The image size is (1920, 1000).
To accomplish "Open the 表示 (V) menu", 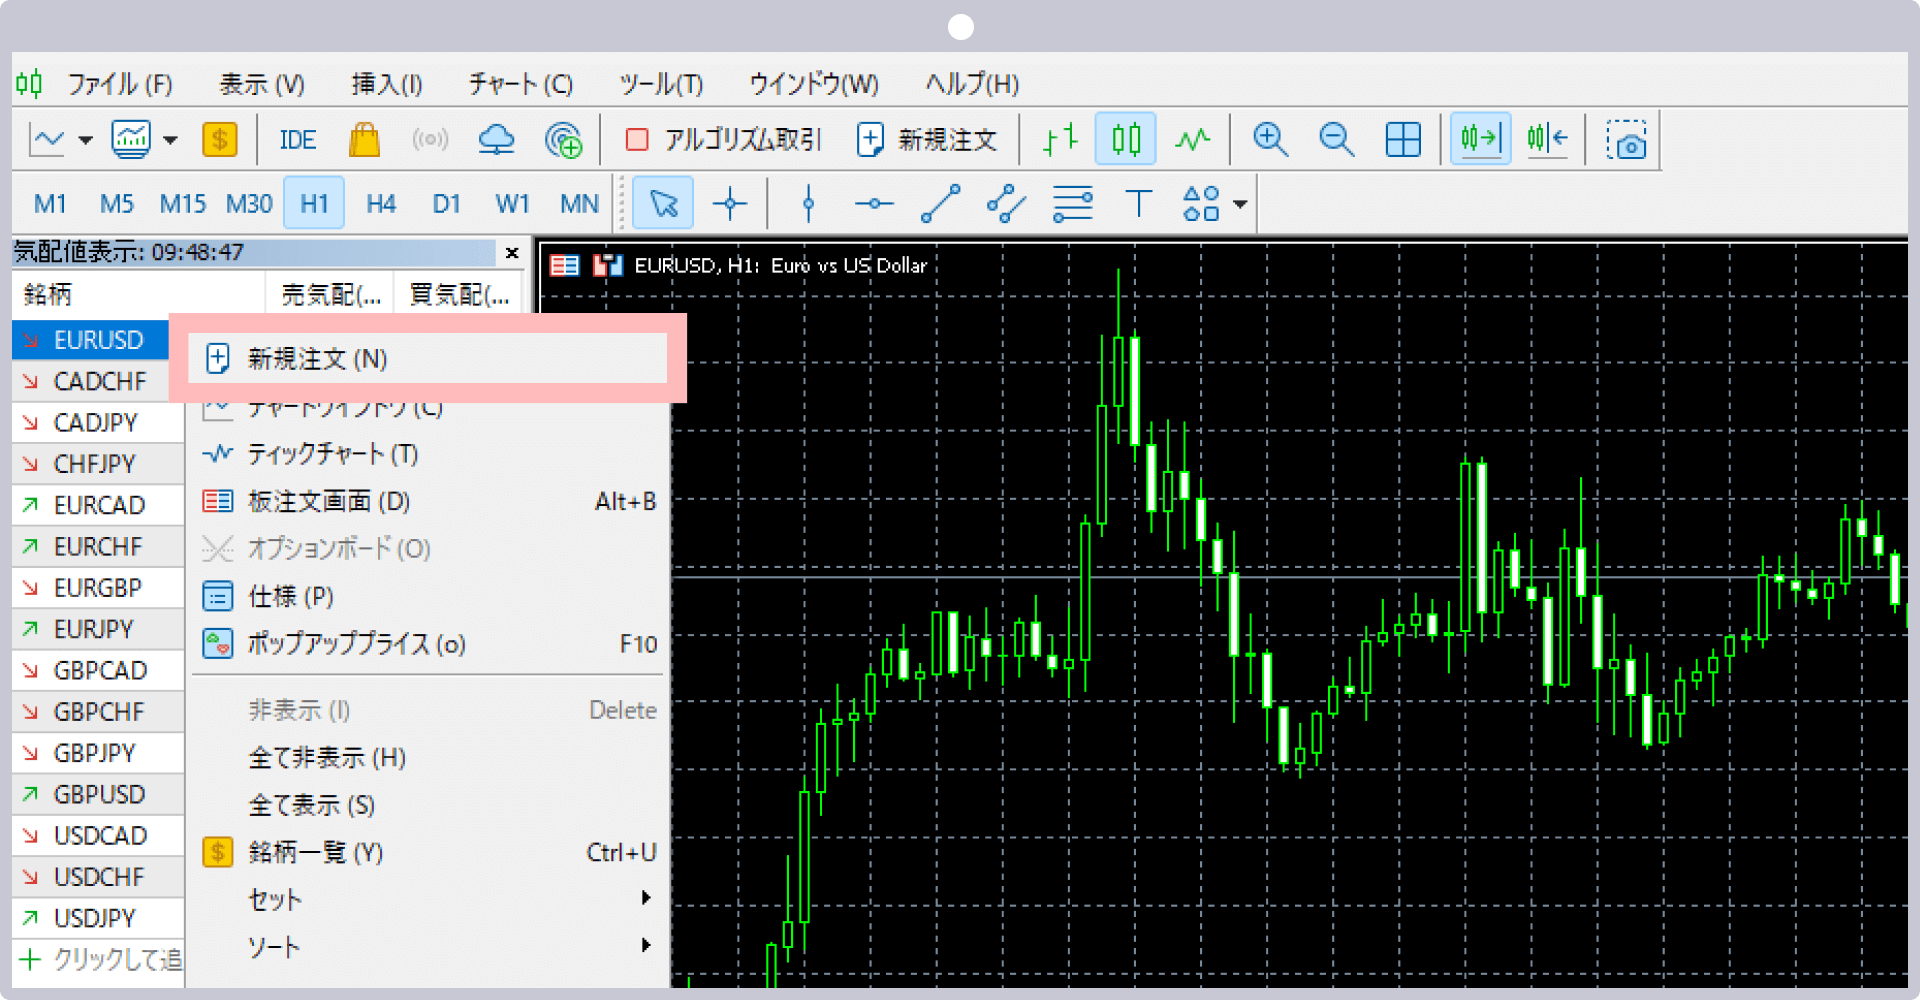I will 262,84.
